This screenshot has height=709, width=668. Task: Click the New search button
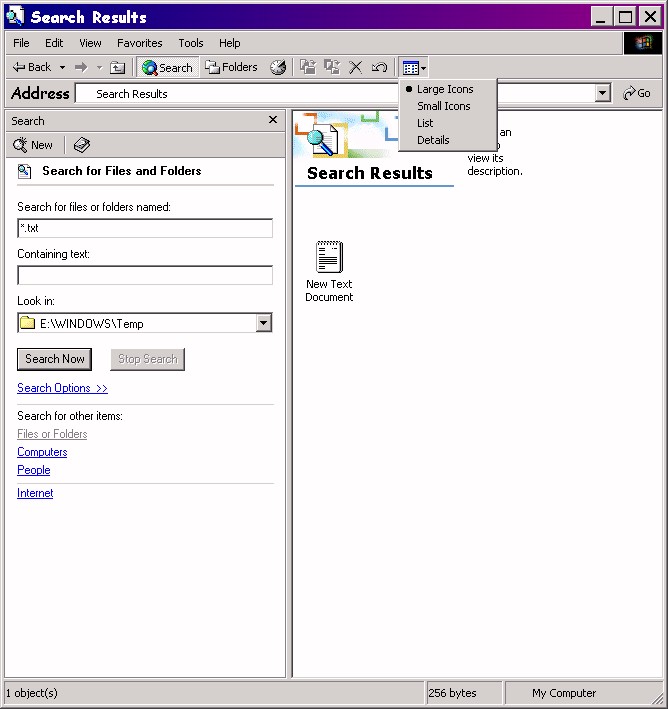(33, 145)
